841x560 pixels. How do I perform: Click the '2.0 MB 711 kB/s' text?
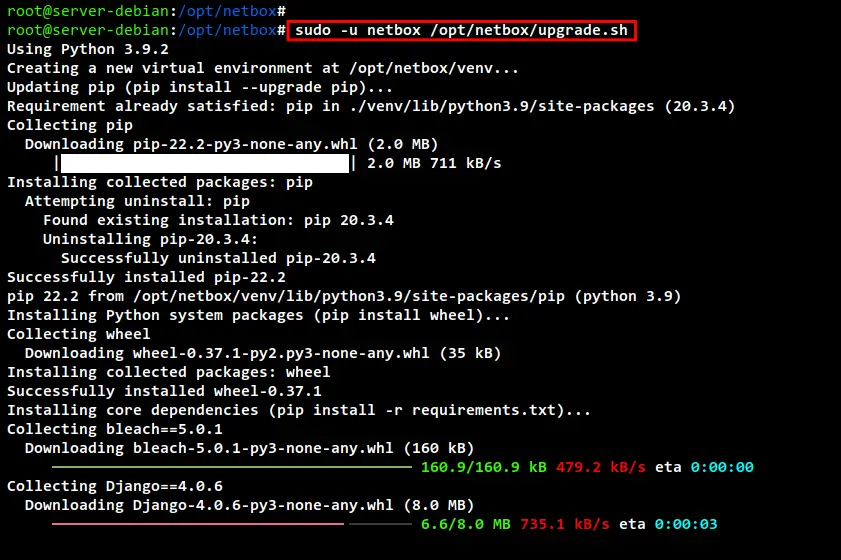click(434, 163)
